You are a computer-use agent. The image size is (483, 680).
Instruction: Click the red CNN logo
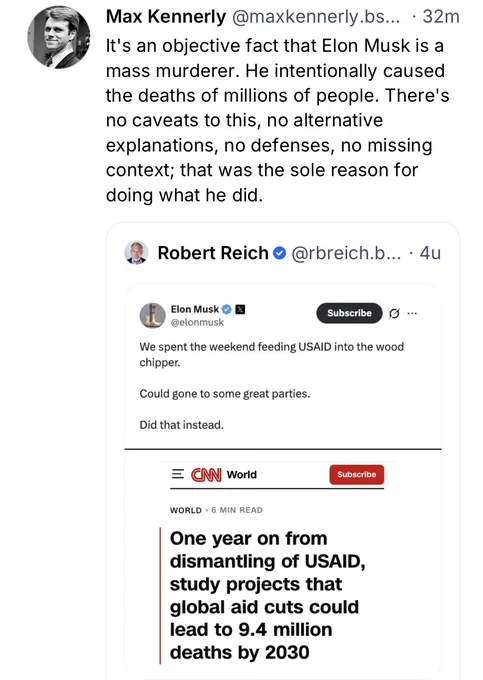pyautogui.click(x=206, y=474)
